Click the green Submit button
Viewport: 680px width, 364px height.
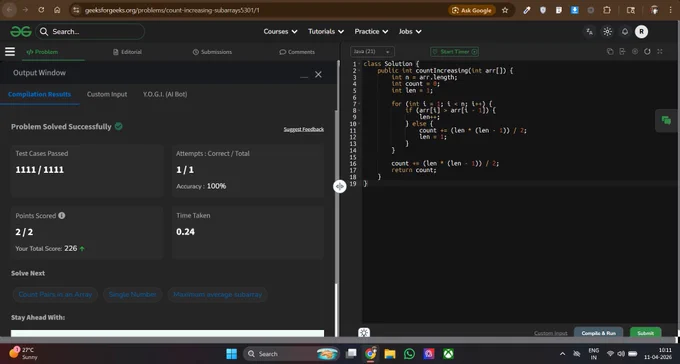[645, 333]
